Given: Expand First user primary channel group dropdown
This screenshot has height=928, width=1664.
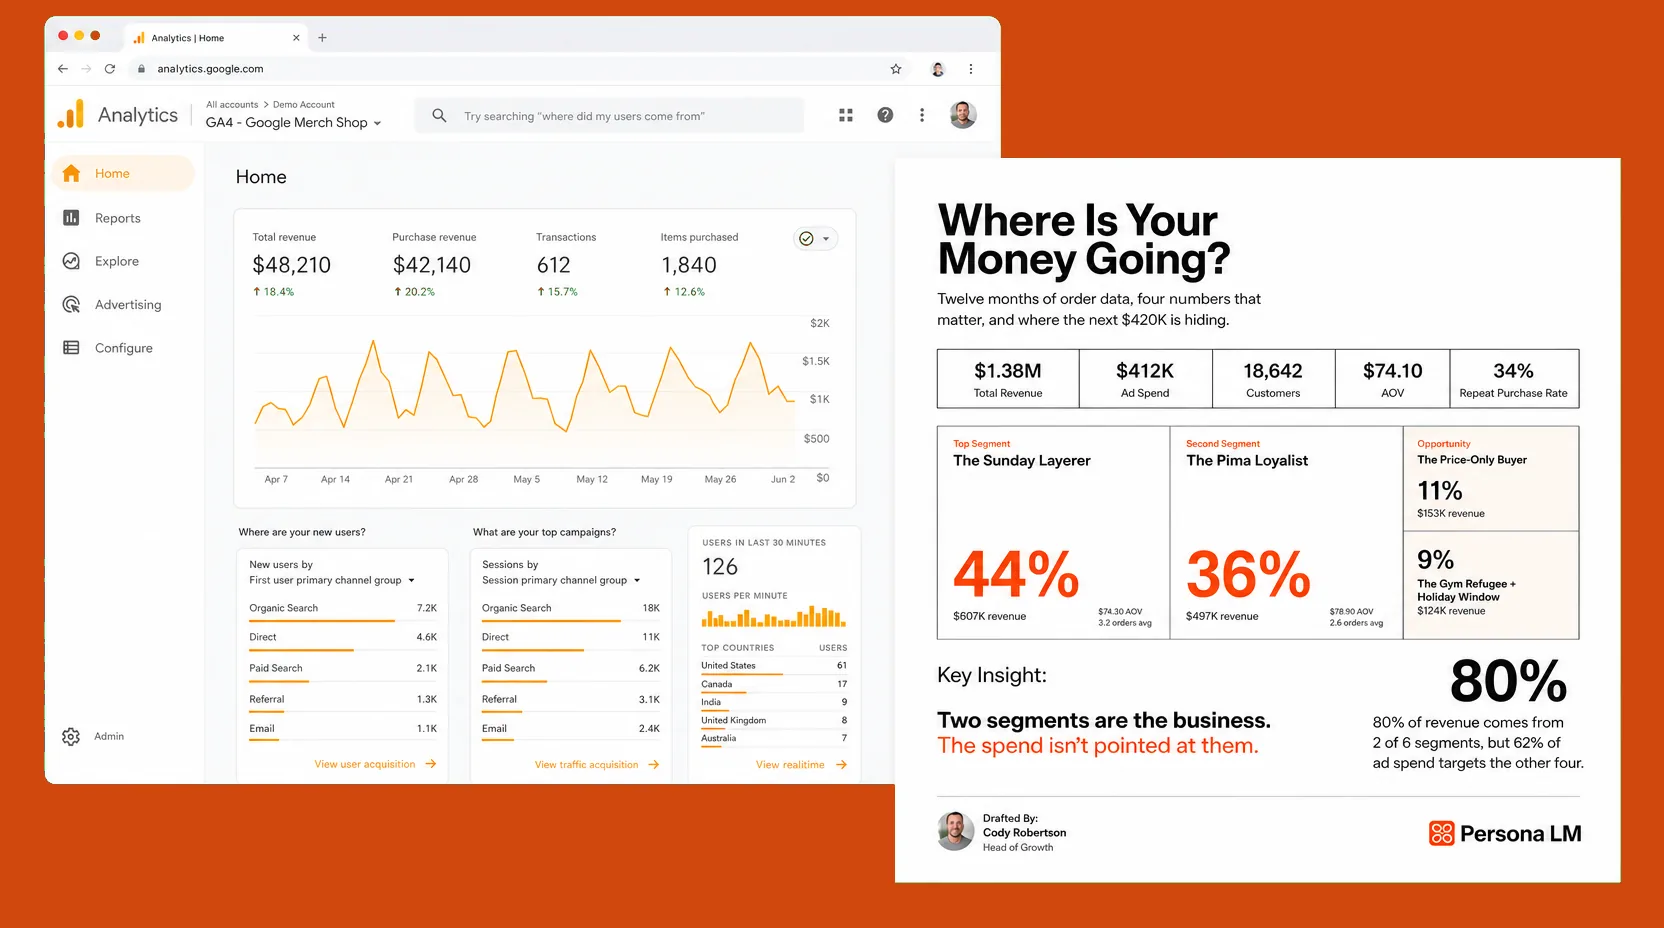Looking at the screenshot, I should coord(332,580).
